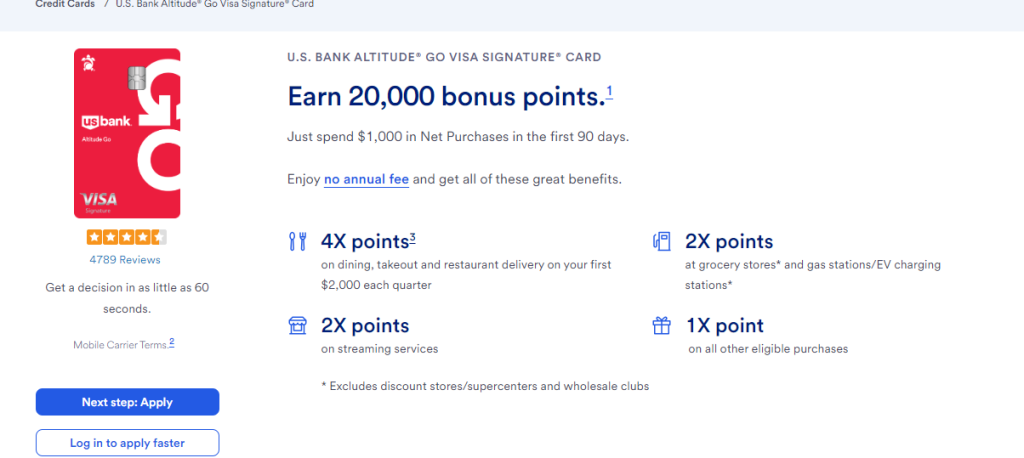Open footnote 2 by Mobile Carrier Terms
The image size is (1024, 458).
pyautogui.click(x=172, y=342)
